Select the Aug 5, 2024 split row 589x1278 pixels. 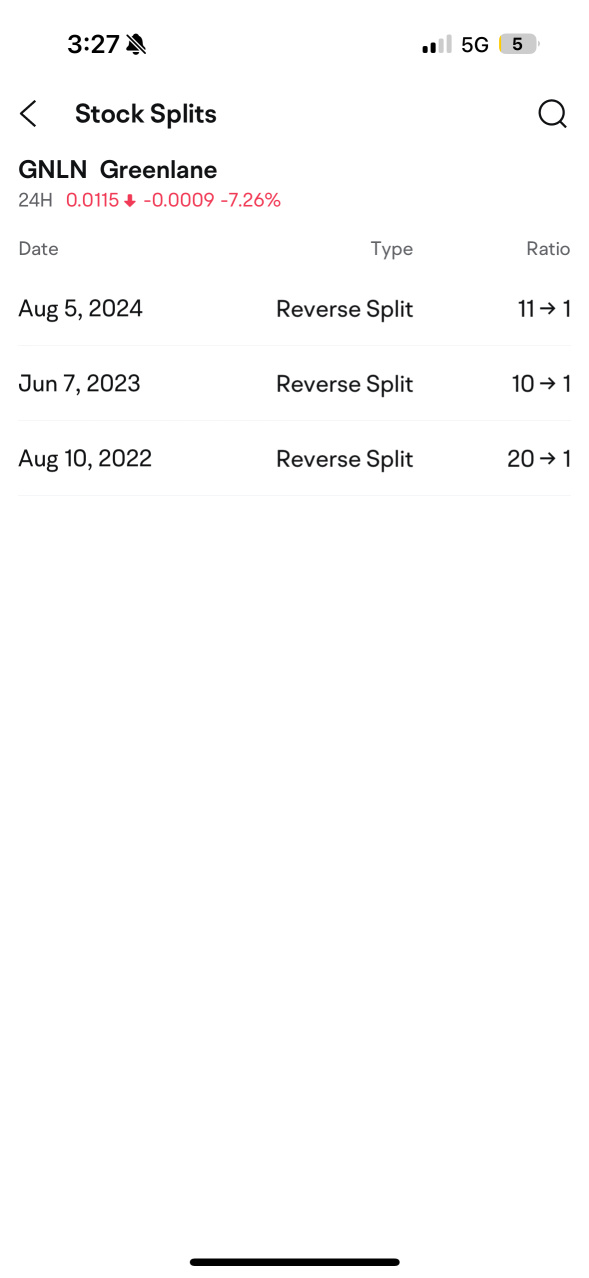click(x=294, y=309)
